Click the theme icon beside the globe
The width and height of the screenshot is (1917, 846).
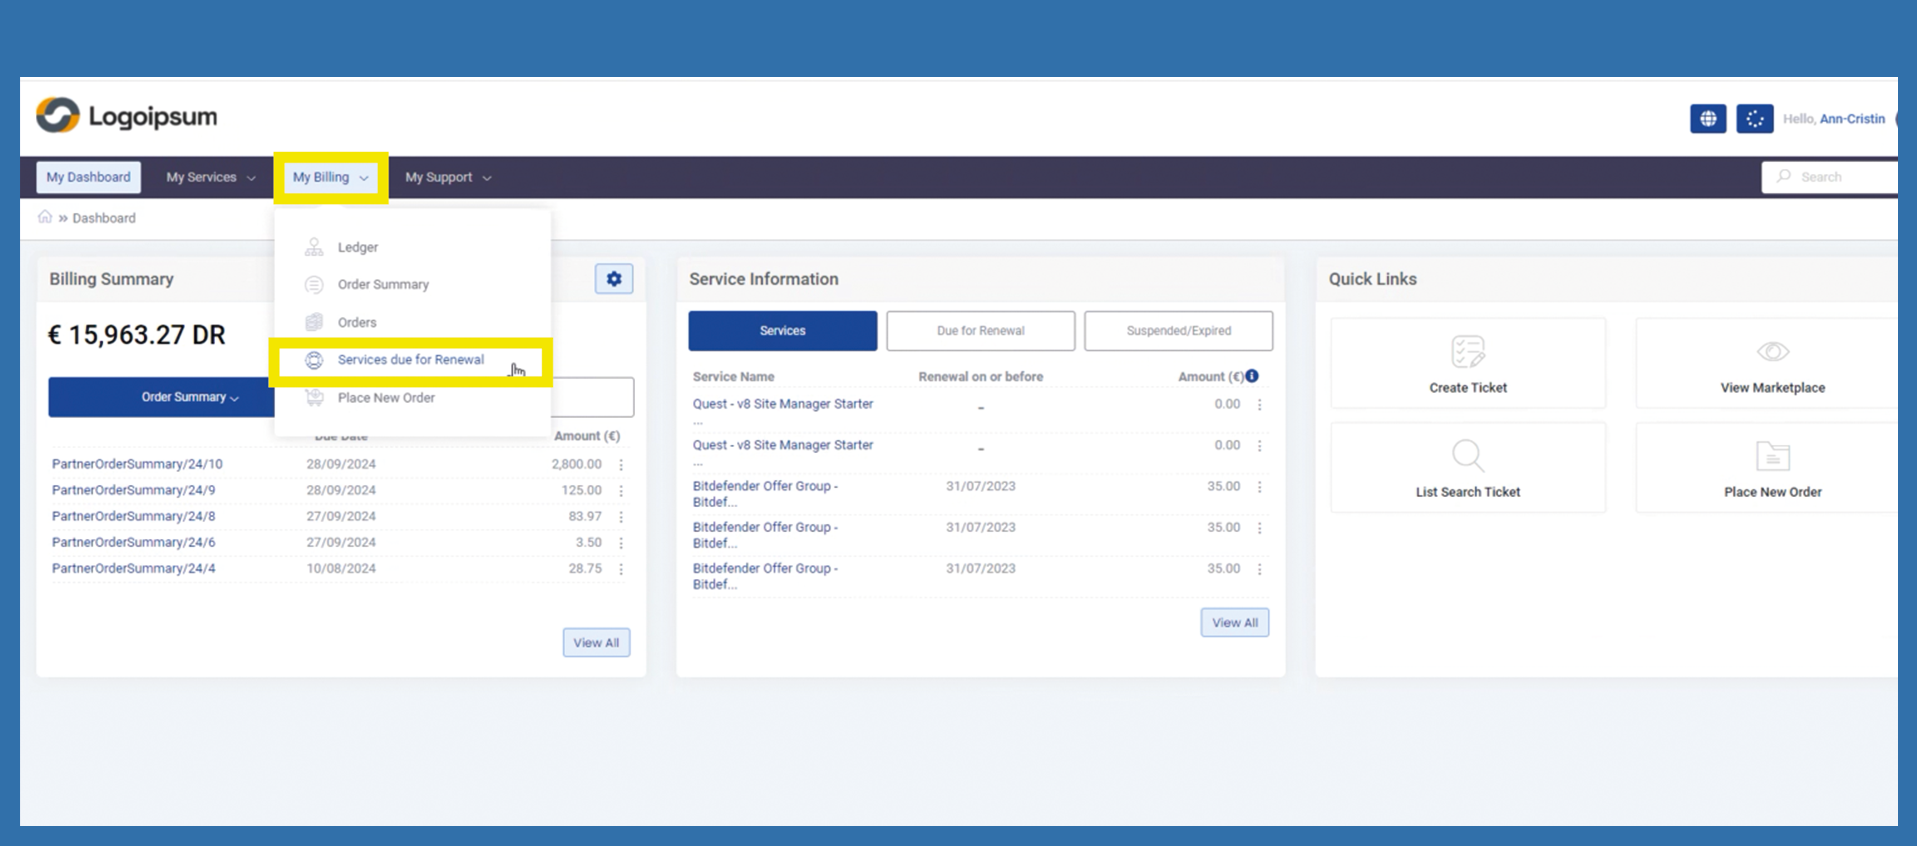[1754, 119]
